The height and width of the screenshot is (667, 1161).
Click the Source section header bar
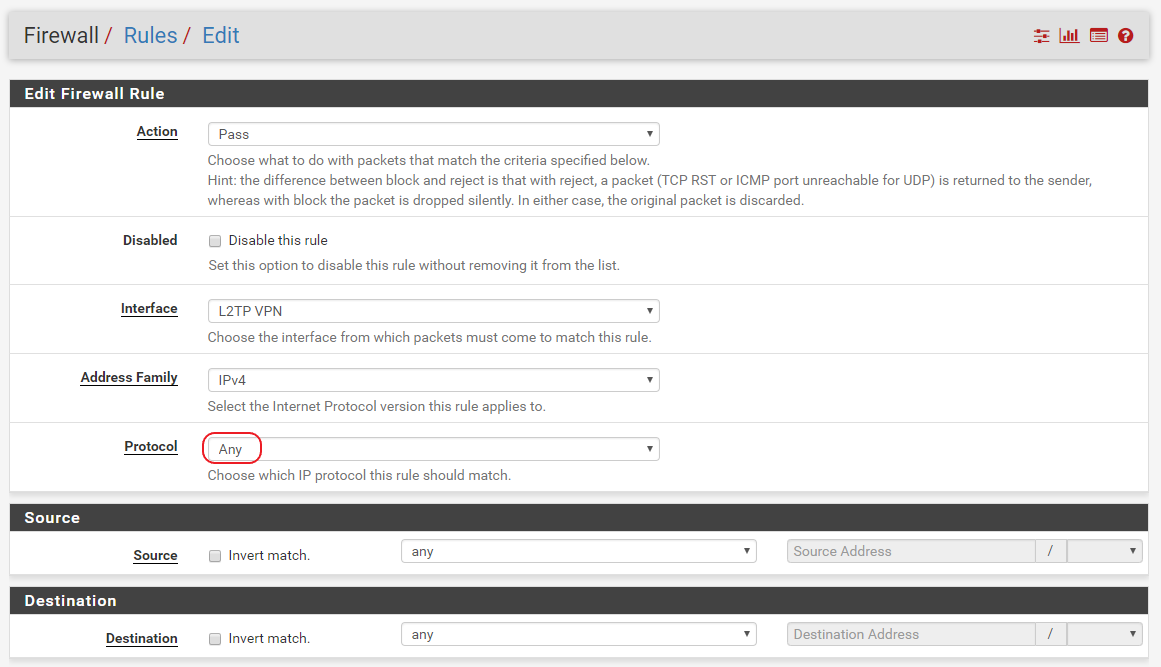(579, 517)
